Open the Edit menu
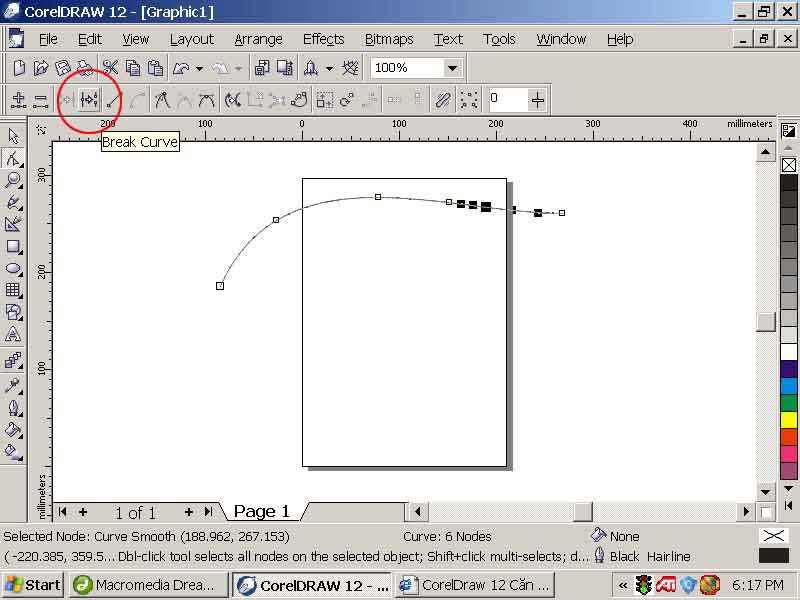 pos(90,39)
